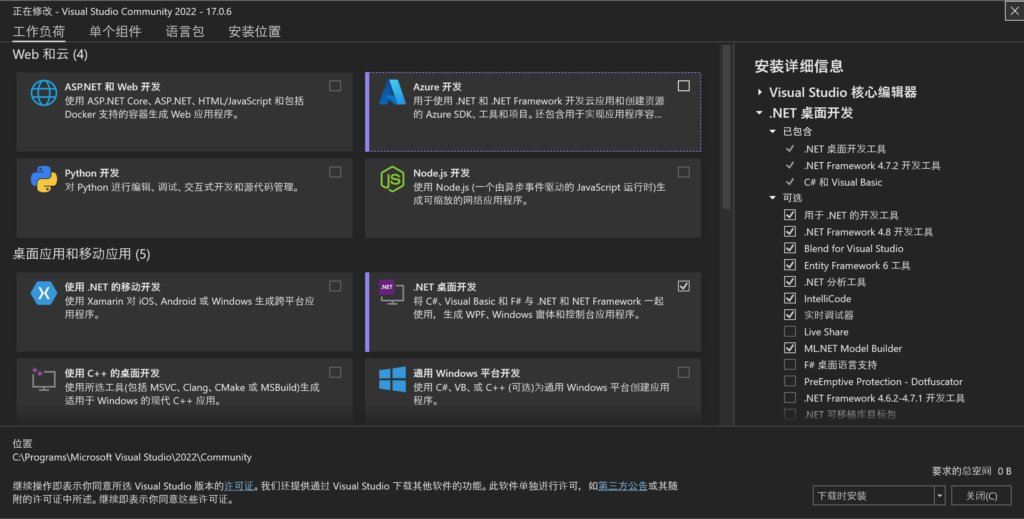Switch to the 单个组件 tab

(x=115, y=32)
